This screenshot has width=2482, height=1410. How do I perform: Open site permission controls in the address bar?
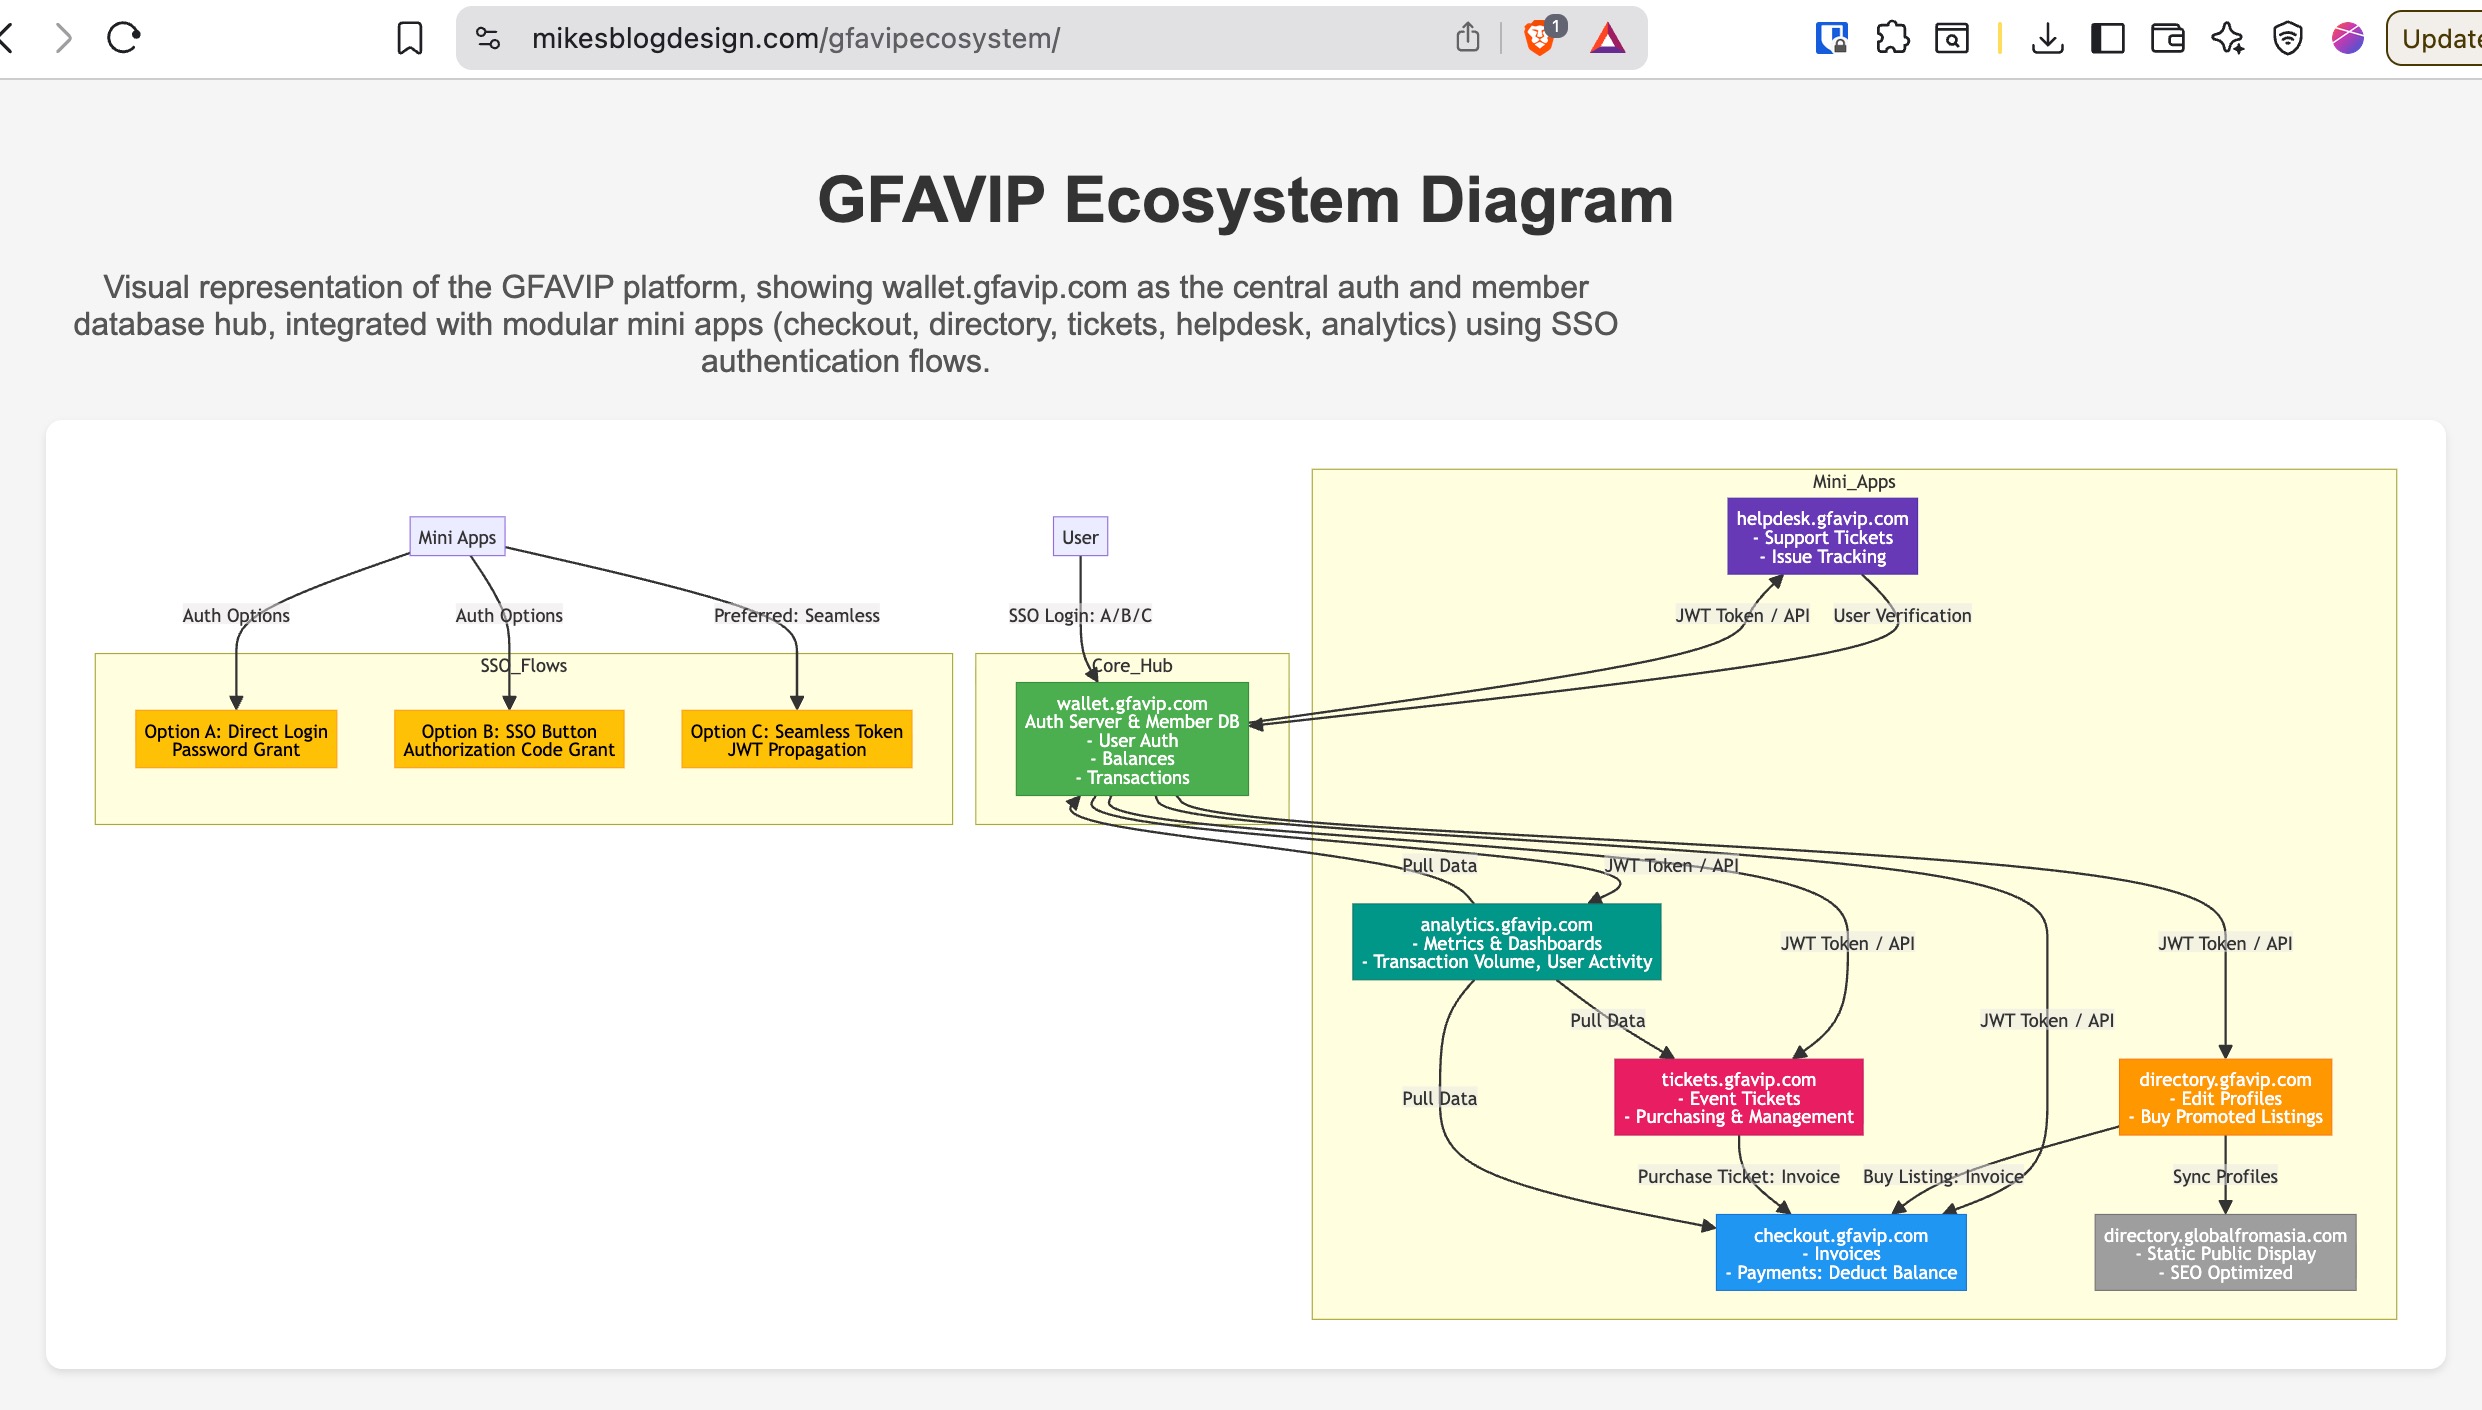pyautogui.click(x=487, y=38)
